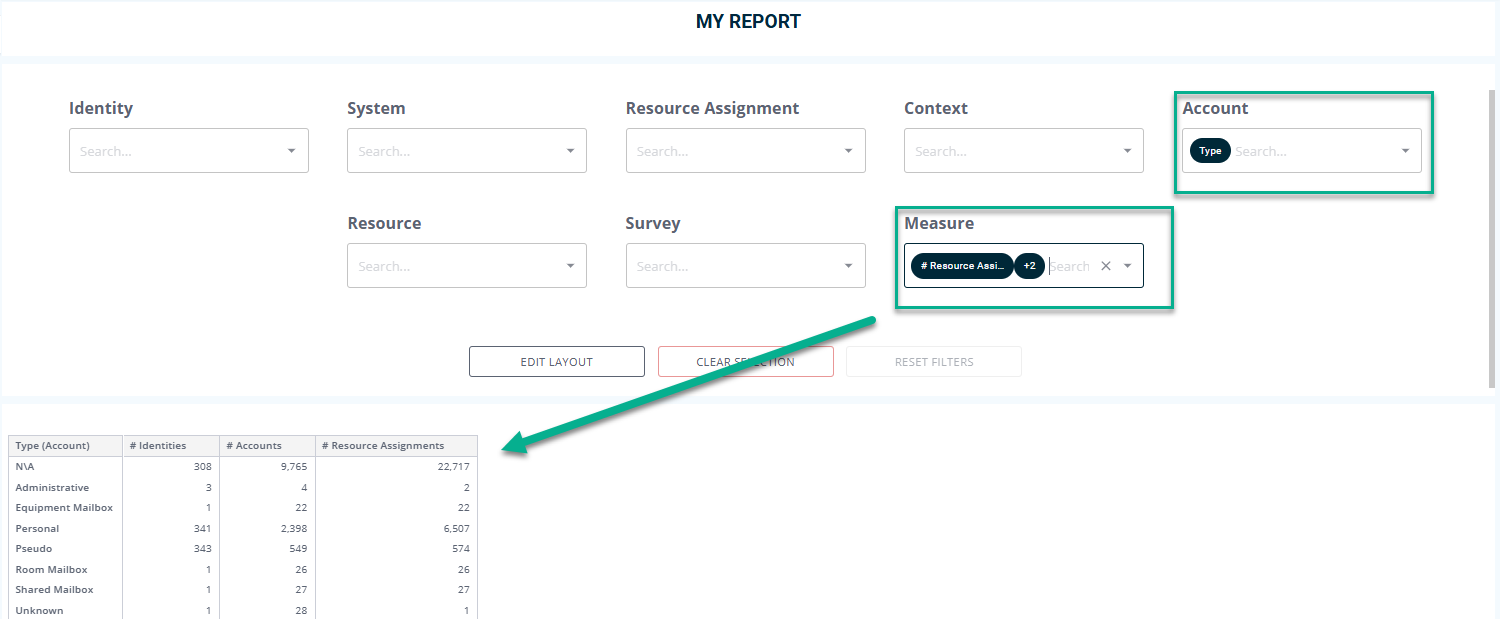The image size is (1500, 619).
Task: Click the EDIT LAYOUT button
Action: tap(556, 361)
